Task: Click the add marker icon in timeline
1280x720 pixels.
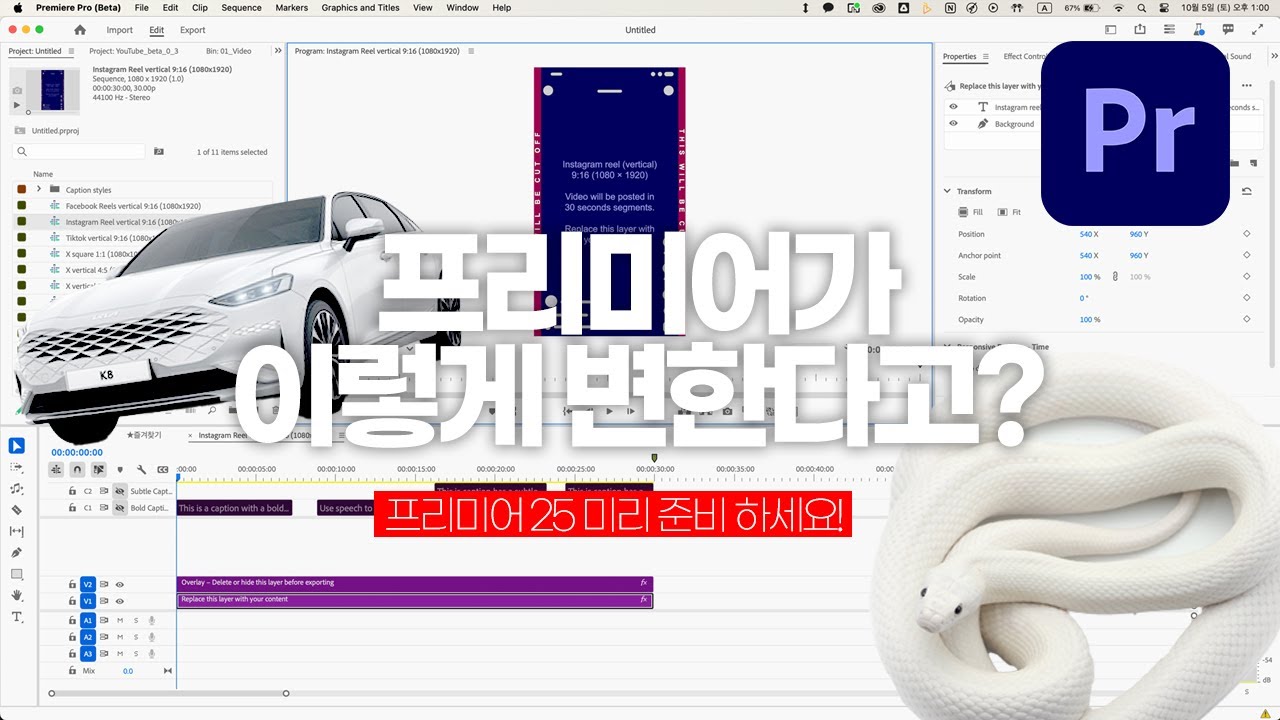Action: coord(120,469)
